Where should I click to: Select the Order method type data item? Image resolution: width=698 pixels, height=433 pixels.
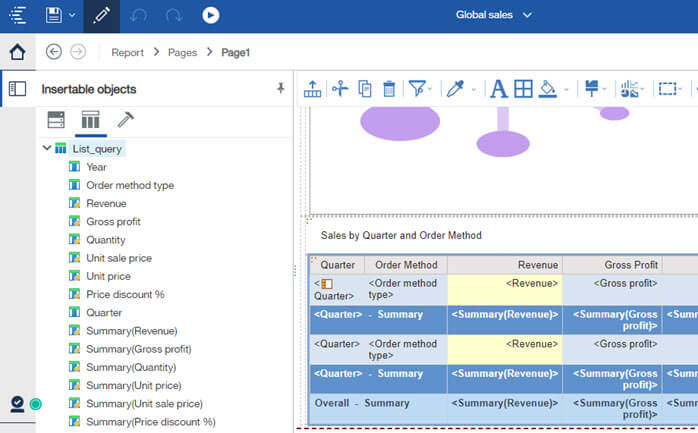pos(130,185)
